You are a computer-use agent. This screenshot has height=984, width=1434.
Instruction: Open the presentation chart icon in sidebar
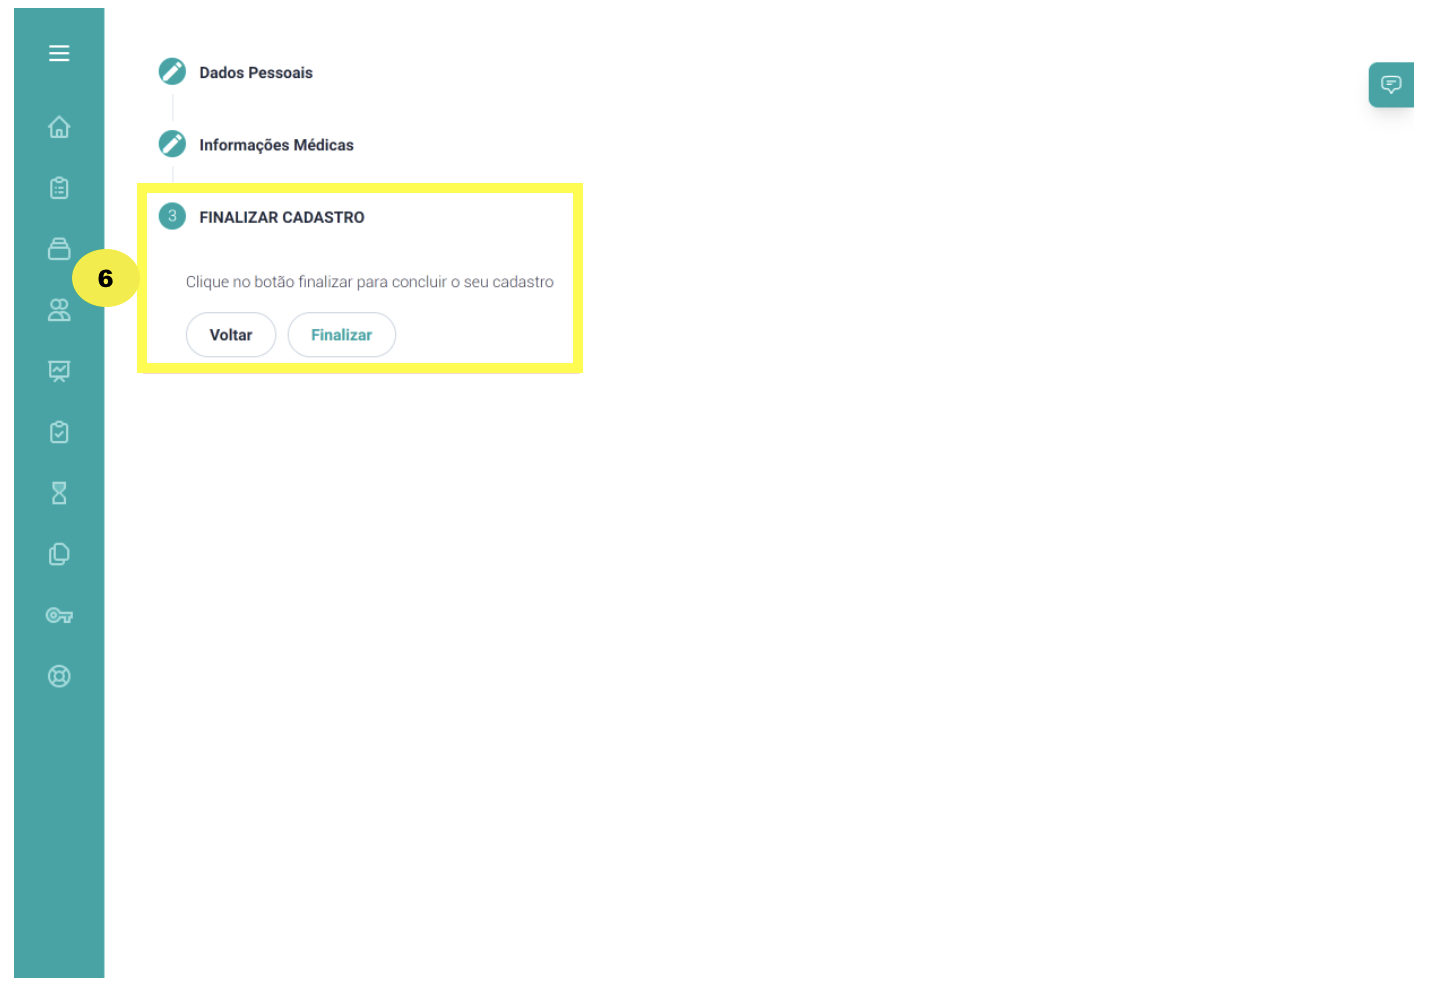59,371
